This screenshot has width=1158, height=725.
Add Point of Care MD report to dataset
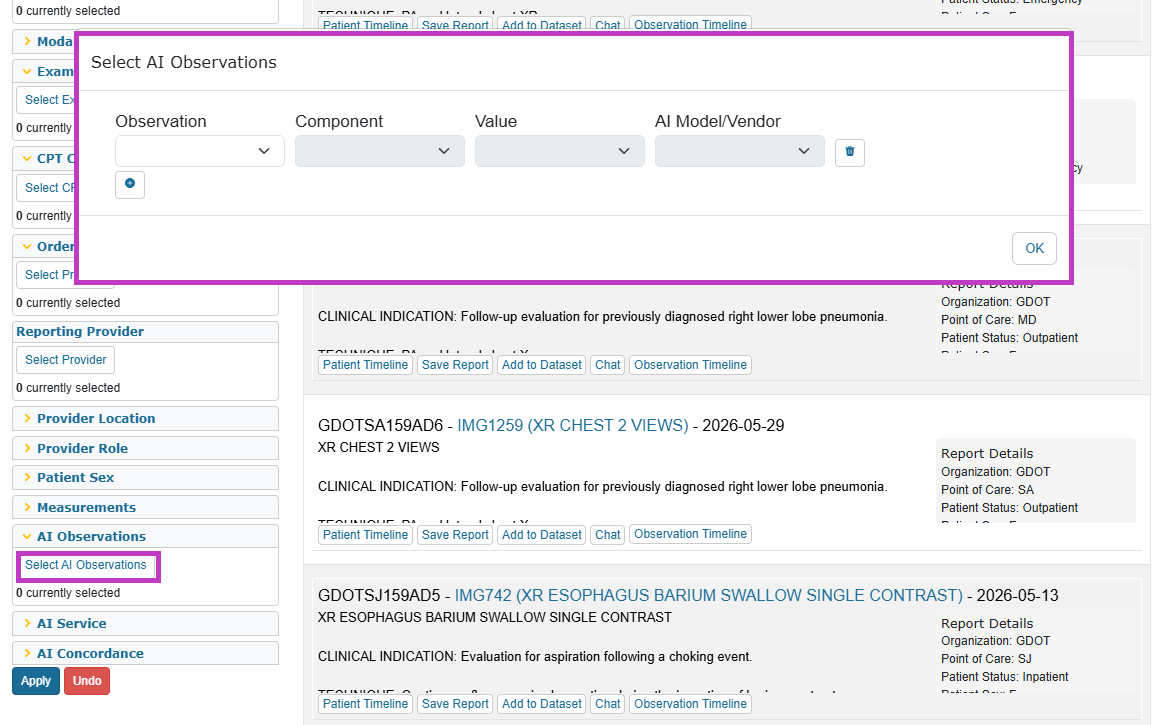[x=542, y=365]
